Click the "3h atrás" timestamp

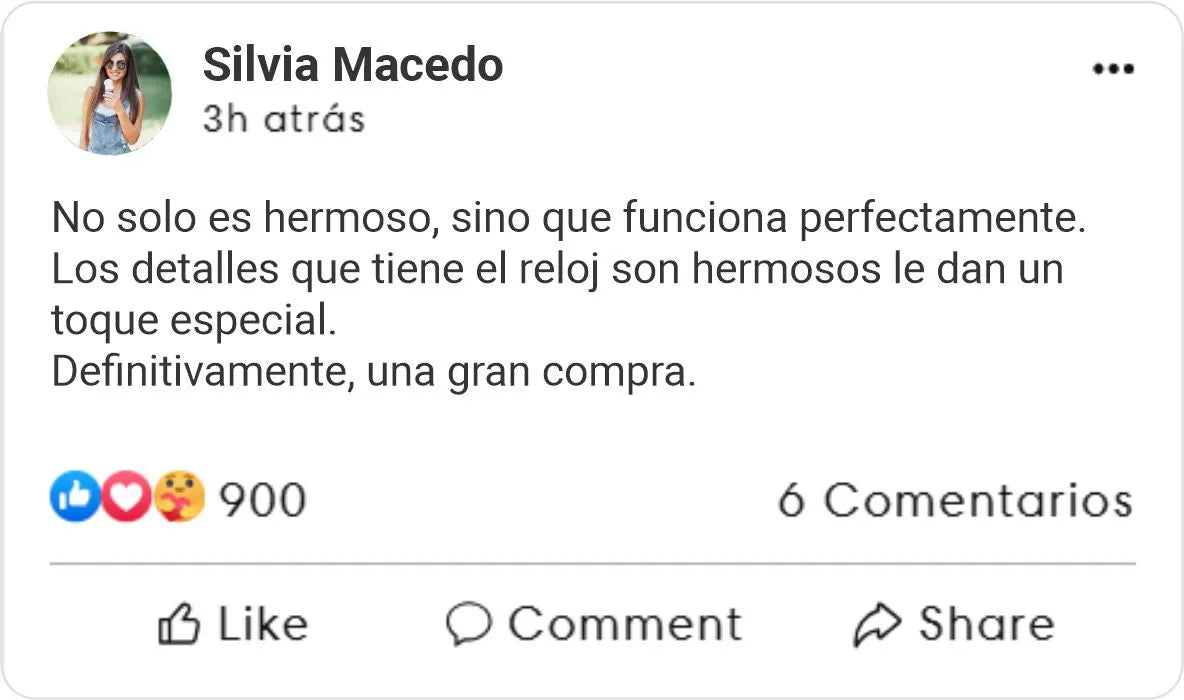(x=283, y=119)
